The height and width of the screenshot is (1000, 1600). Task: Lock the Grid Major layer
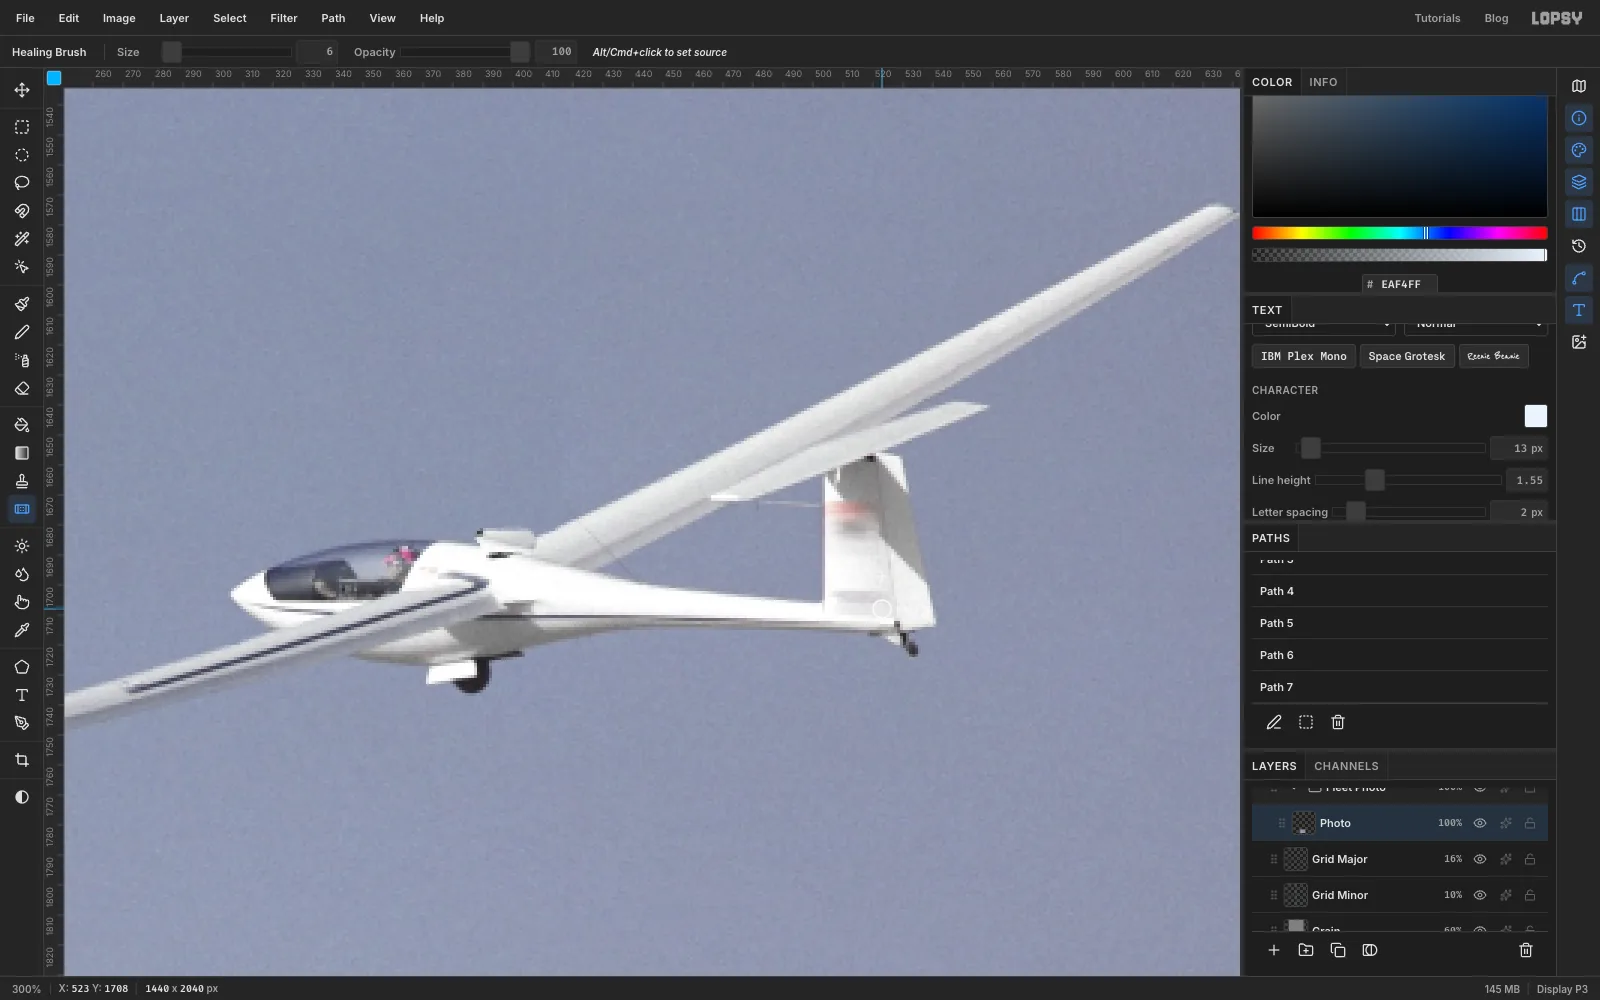pos(1530,859)
